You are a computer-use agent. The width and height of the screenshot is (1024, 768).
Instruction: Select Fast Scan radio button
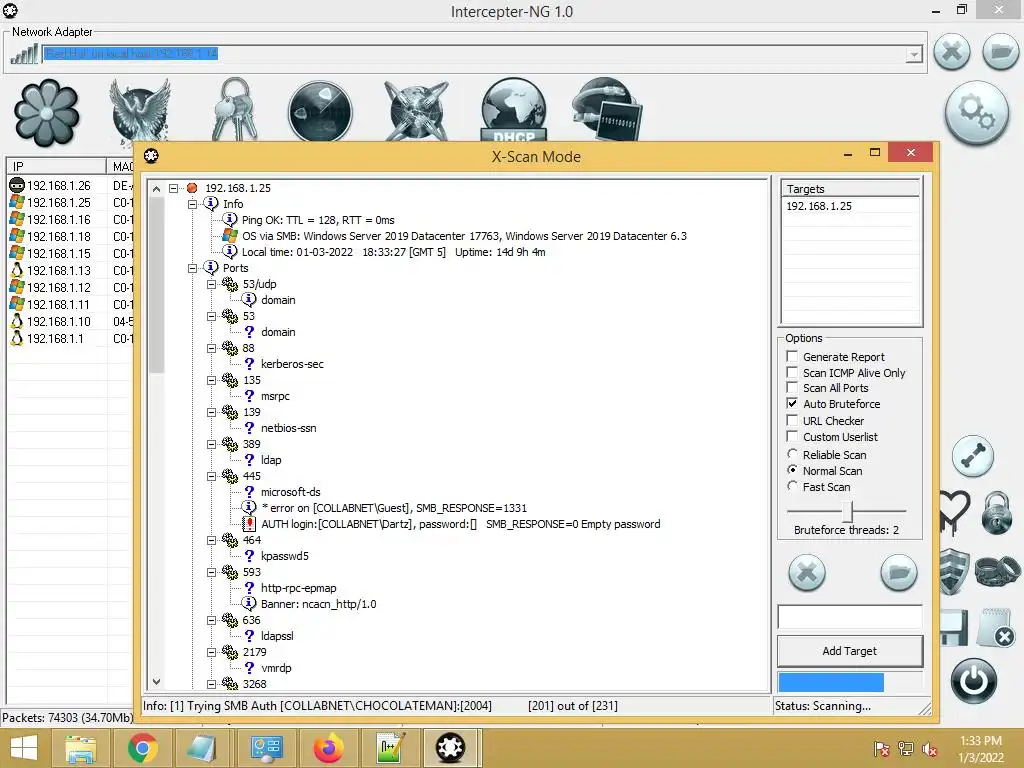click(x=792, y=486)
